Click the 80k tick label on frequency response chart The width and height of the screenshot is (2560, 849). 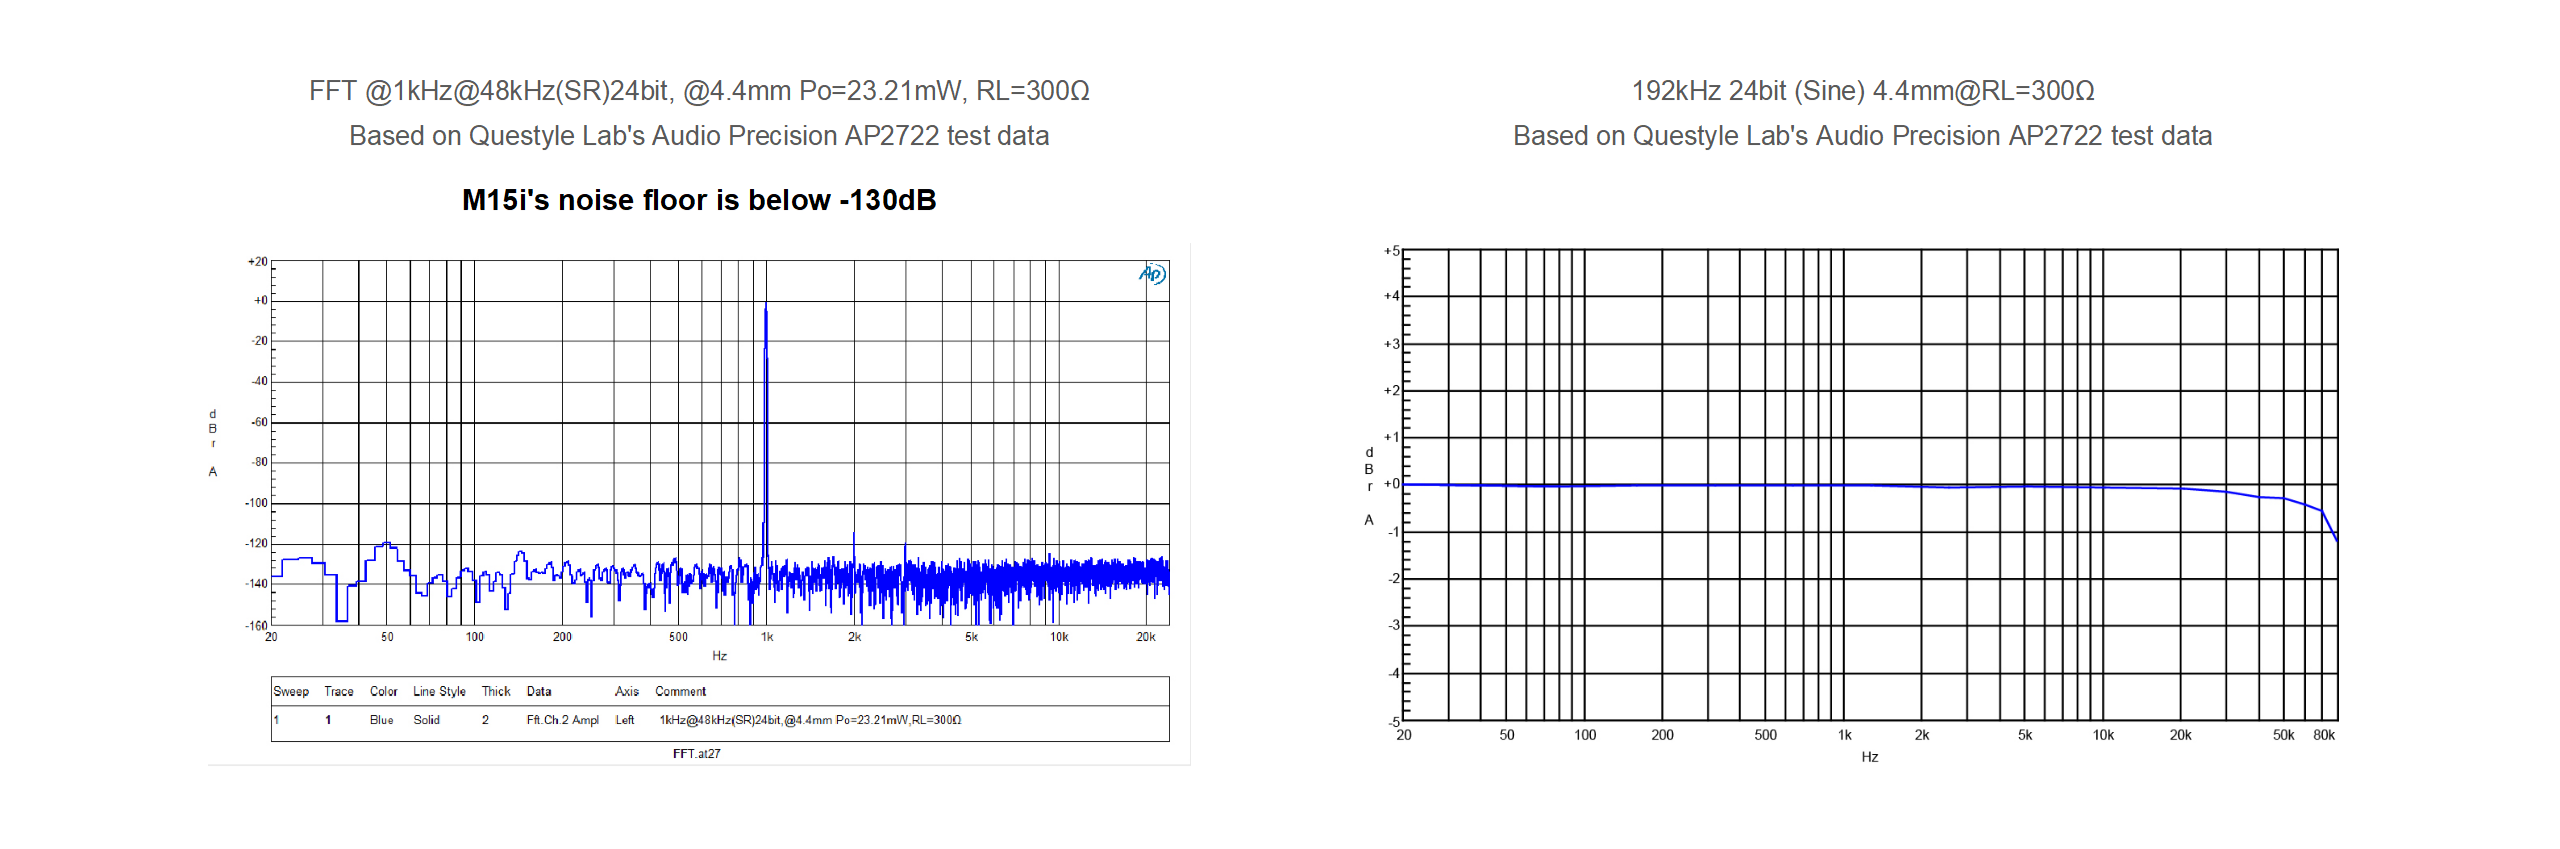(2323, 735)
